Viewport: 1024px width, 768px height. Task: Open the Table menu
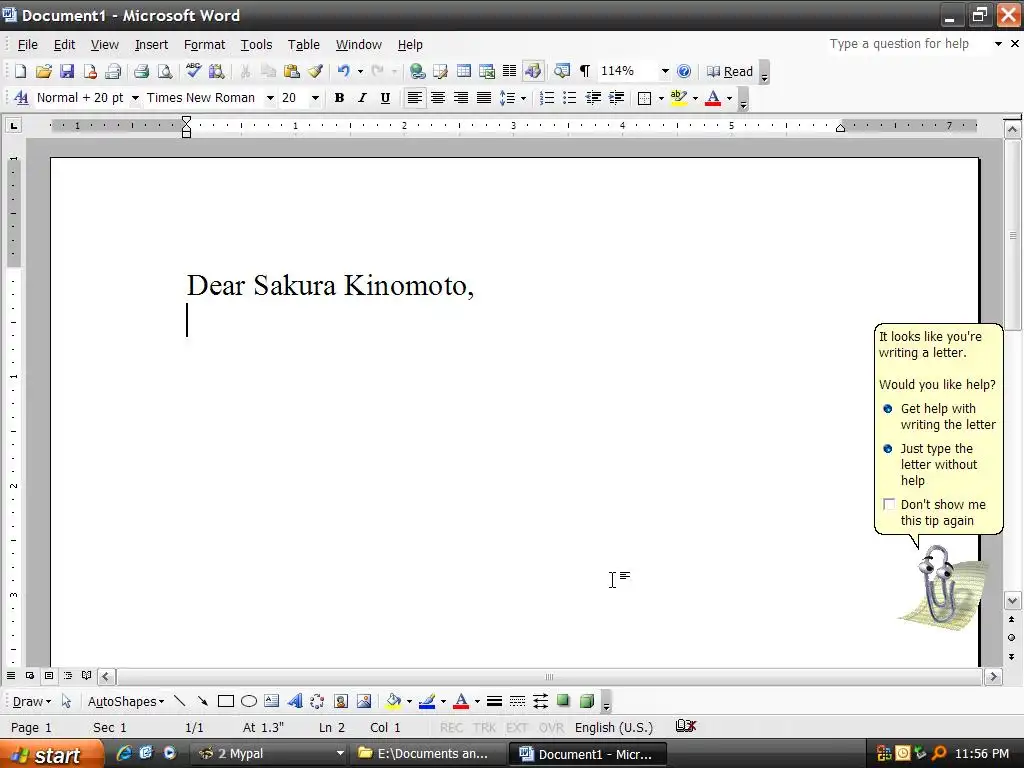pos(304,44)
